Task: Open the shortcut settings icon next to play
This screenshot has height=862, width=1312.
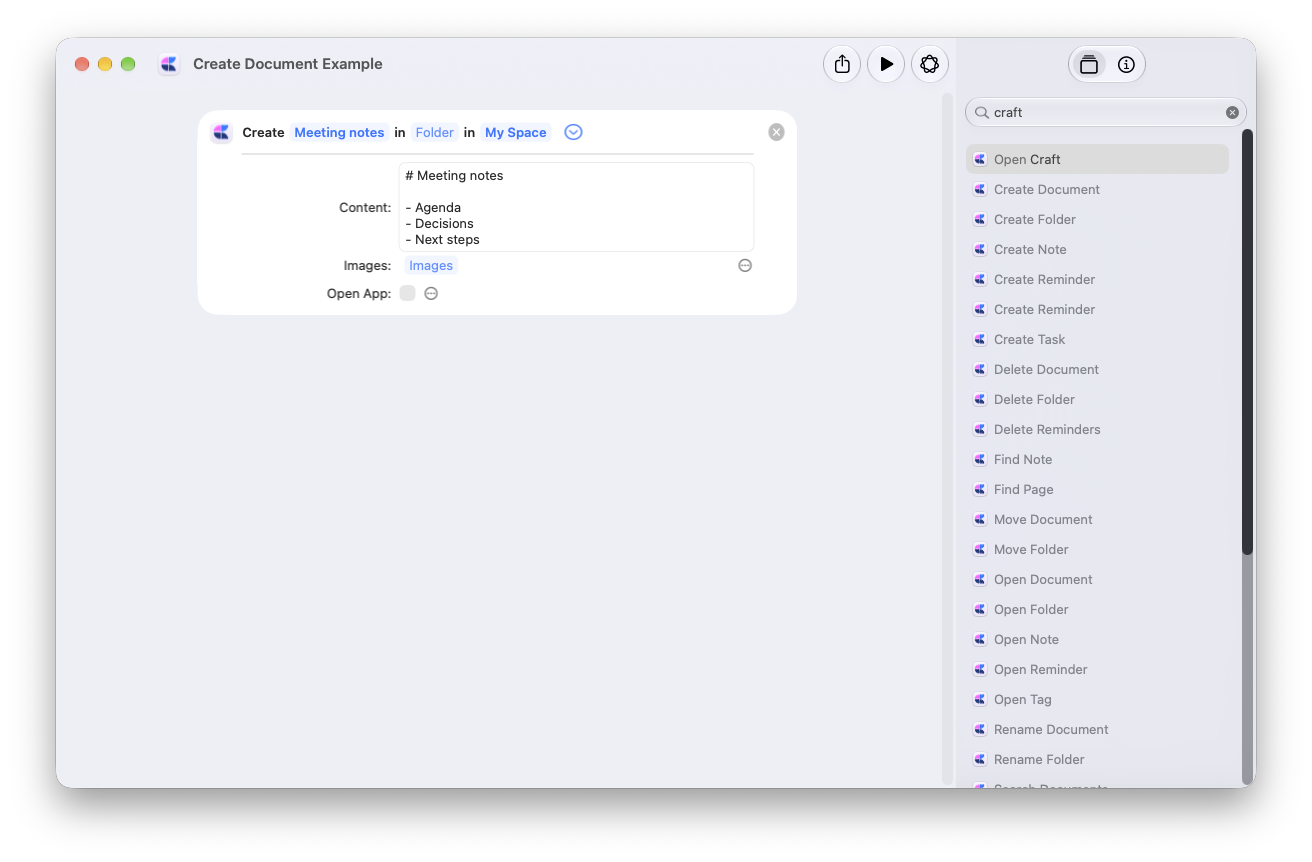Action: coord(930,64)
